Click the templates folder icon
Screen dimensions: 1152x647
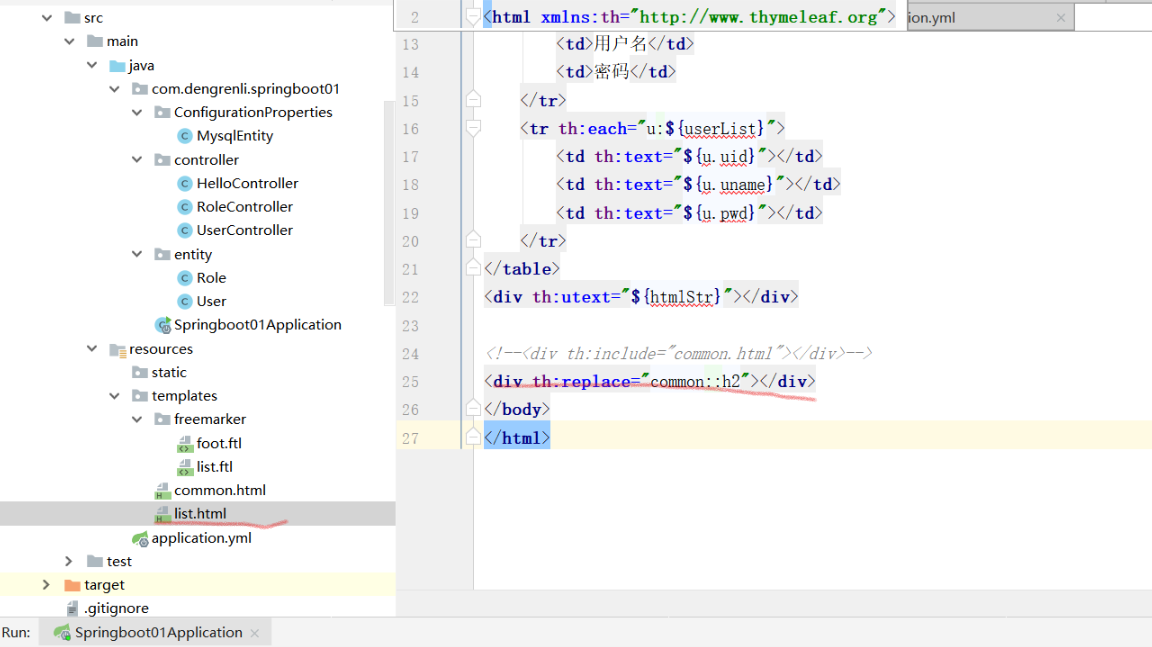coord(140,396)
